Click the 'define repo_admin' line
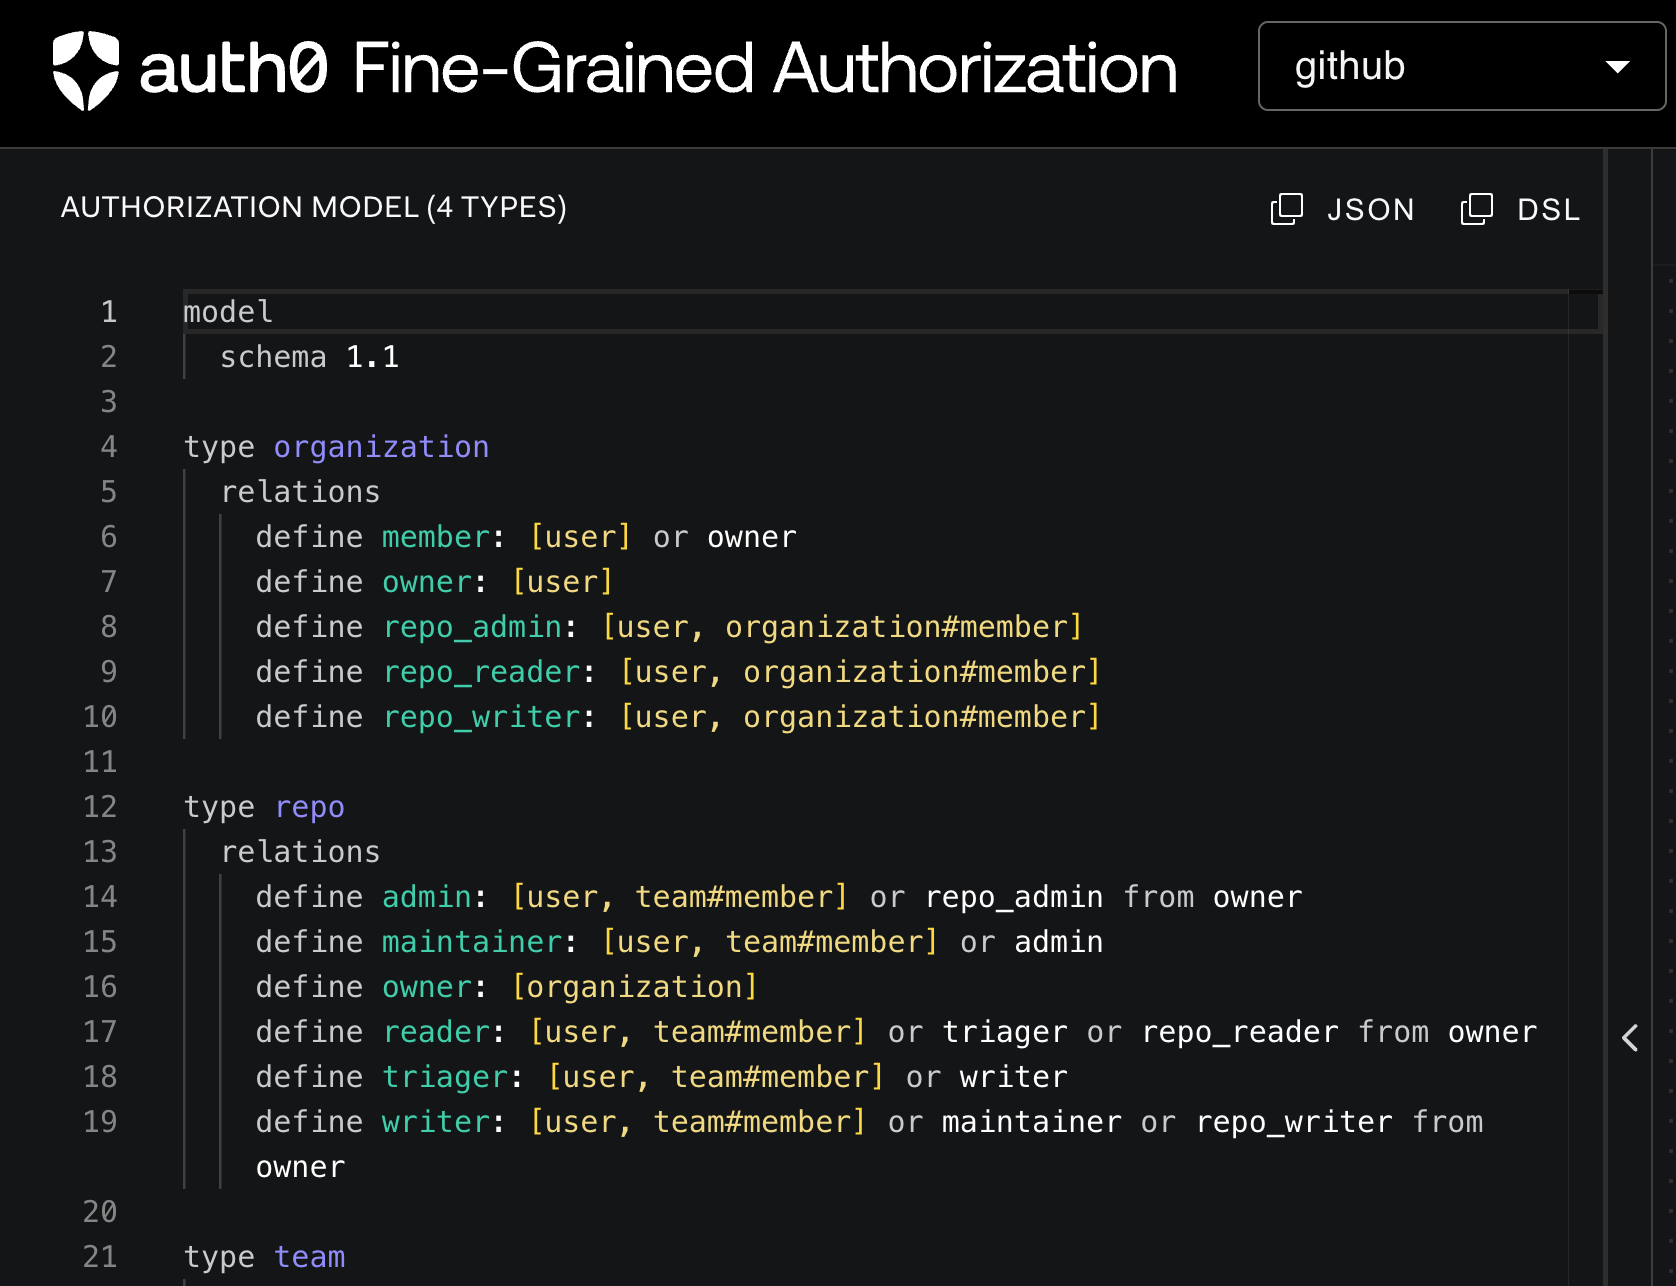1676x1286 pixels. pos(669,627)
